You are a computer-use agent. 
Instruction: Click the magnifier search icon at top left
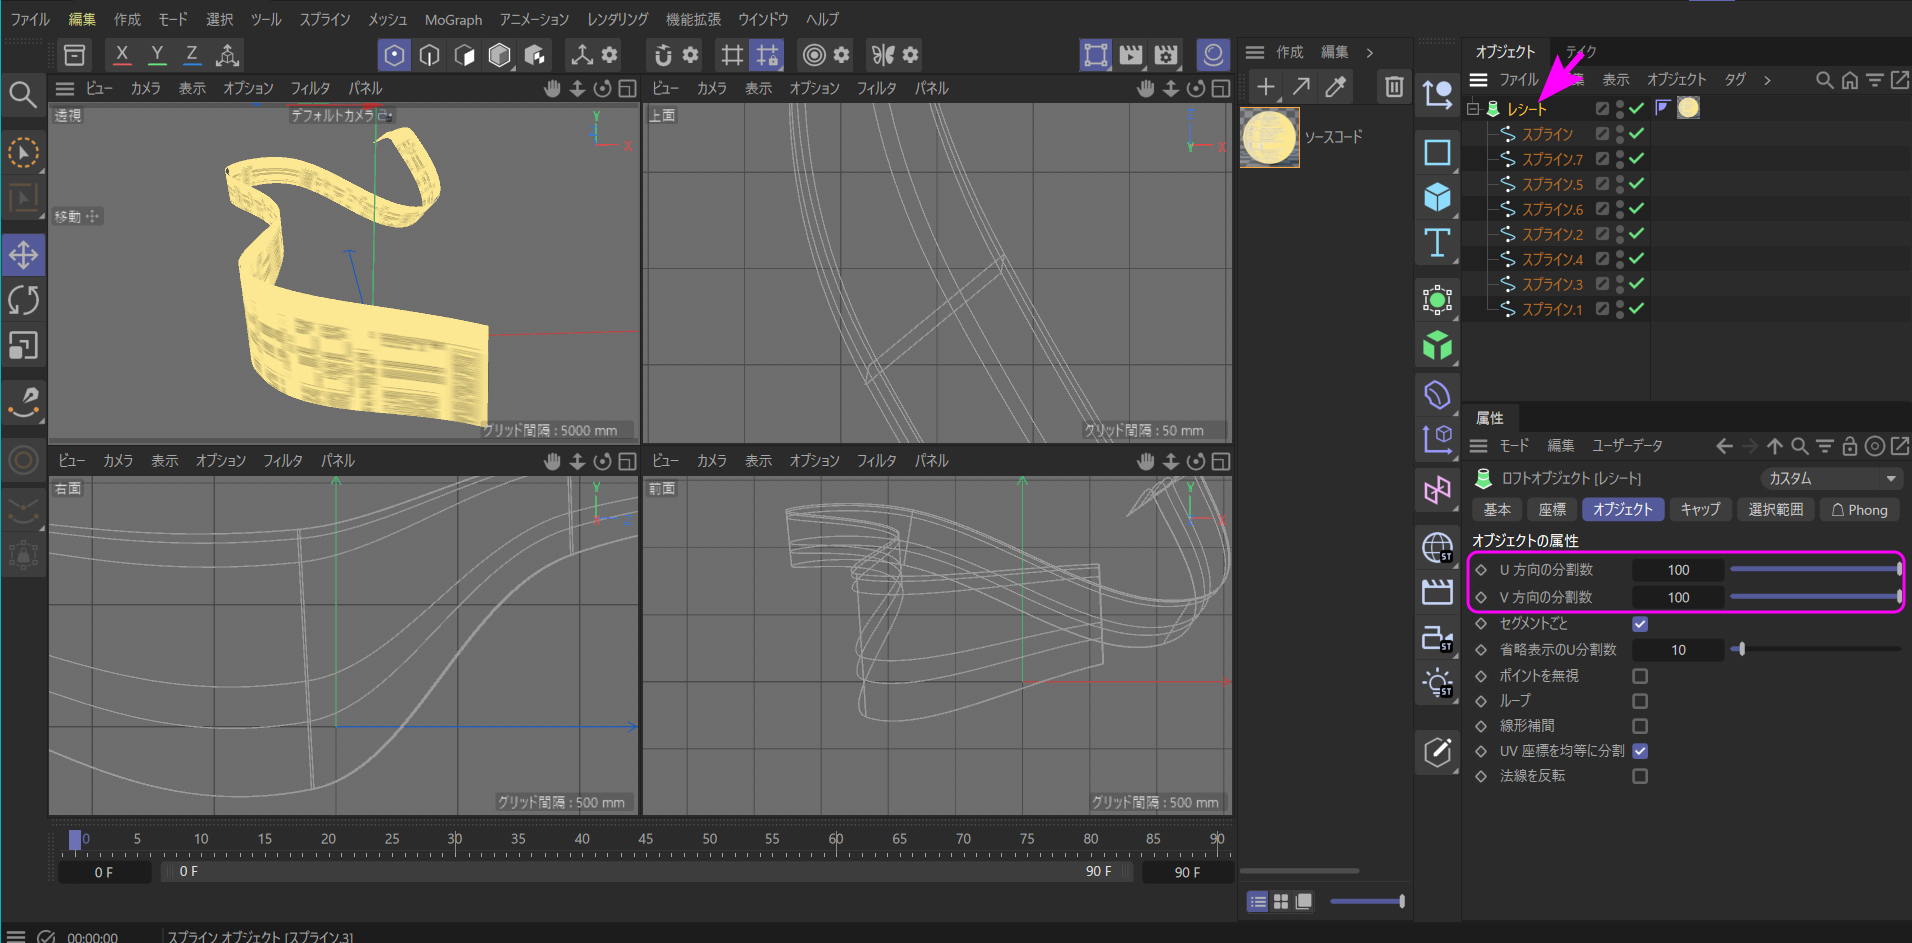click(23, 95)
